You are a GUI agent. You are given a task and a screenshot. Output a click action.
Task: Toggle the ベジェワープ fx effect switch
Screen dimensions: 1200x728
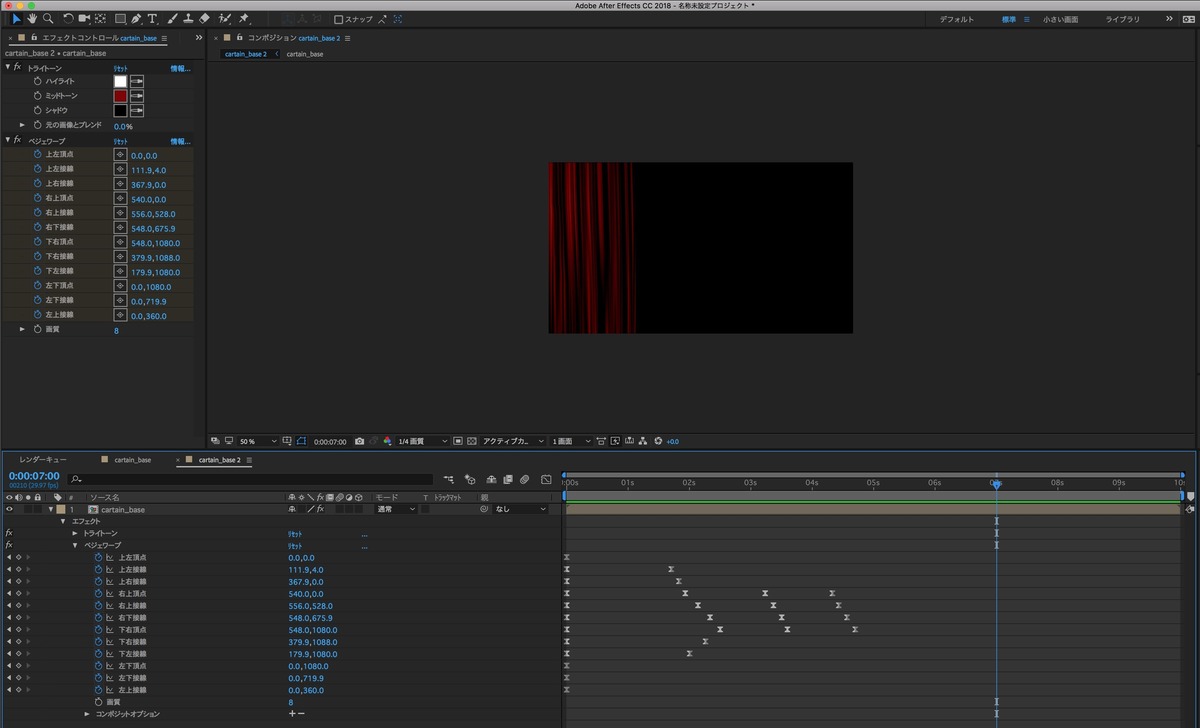click(x=9, y=545)
